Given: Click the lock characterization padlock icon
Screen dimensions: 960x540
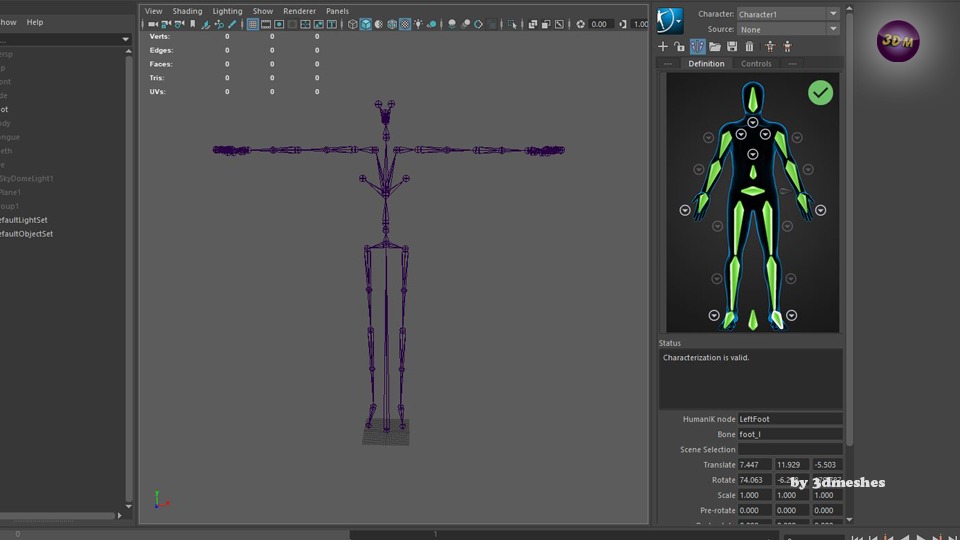Looking at the screenshot, I should pyautogui.click(x=680, y=47).
